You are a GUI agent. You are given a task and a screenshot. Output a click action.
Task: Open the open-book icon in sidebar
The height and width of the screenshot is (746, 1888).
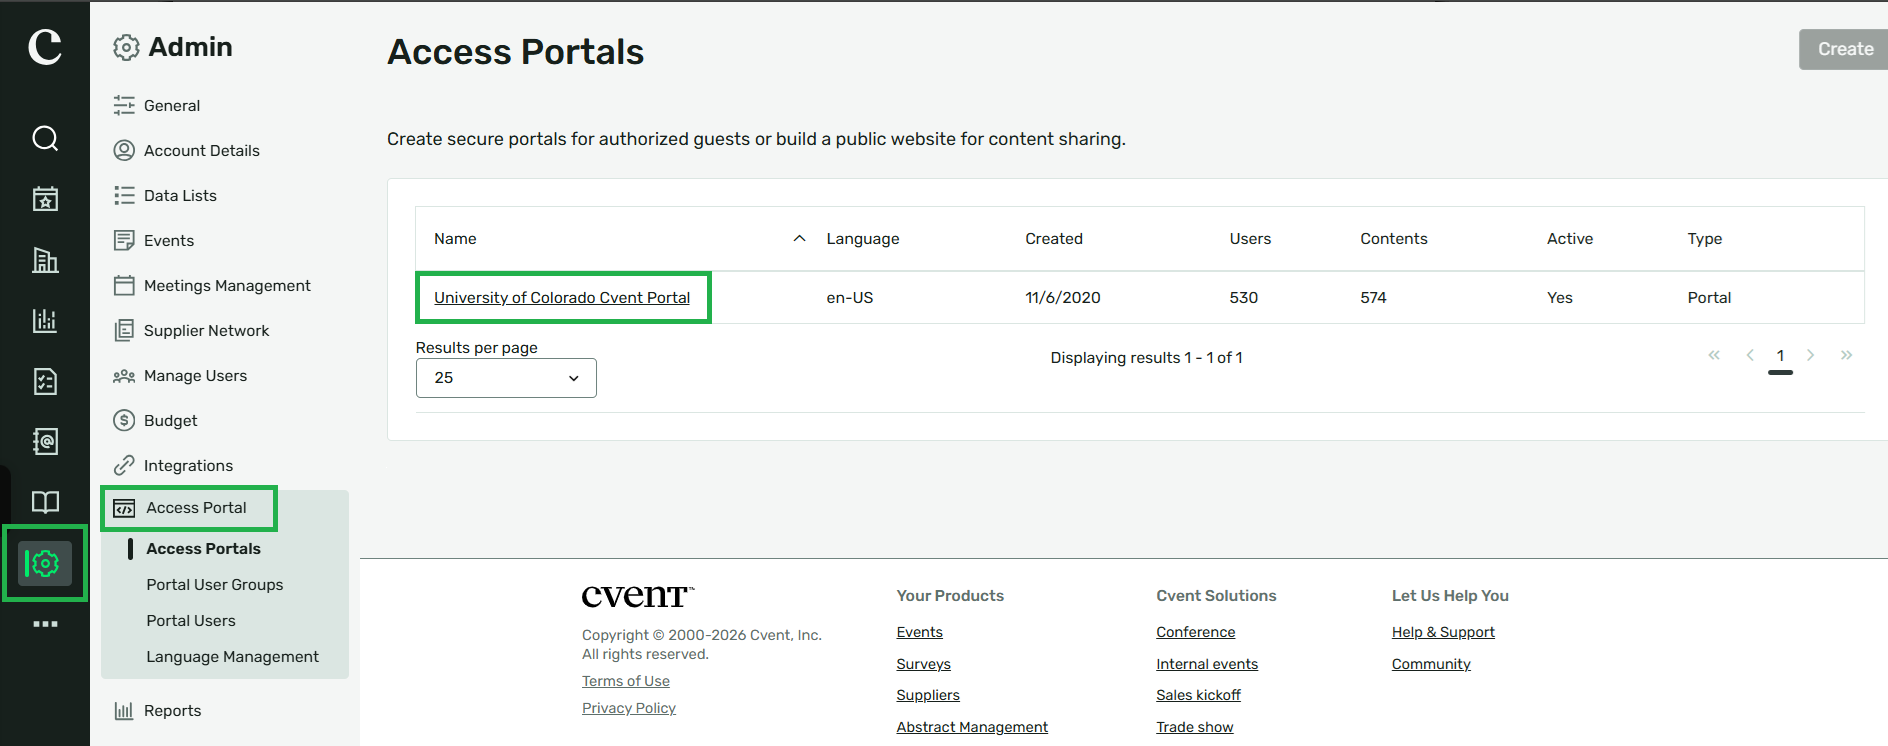tap(45, 502)
